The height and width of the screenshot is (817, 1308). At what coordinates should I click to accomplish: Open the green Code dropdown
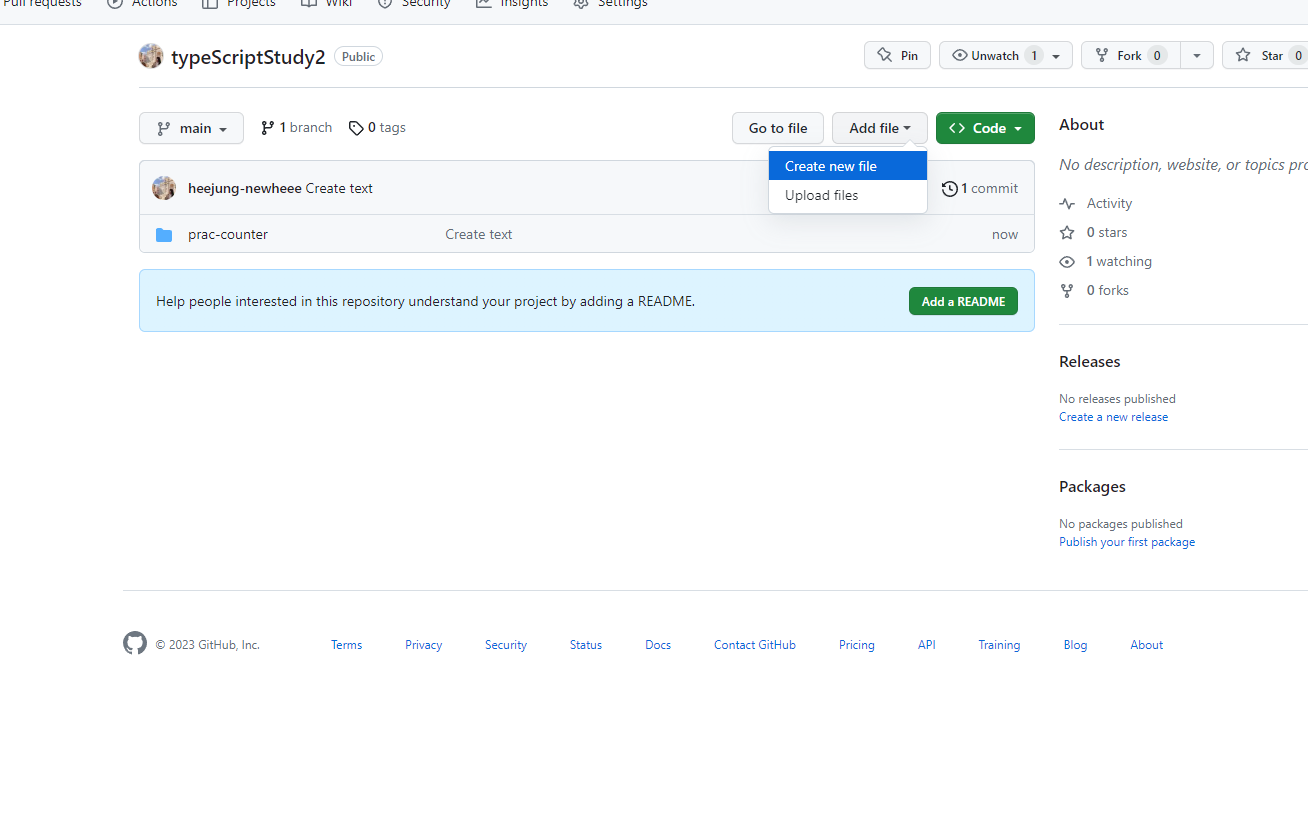[985, 128]
